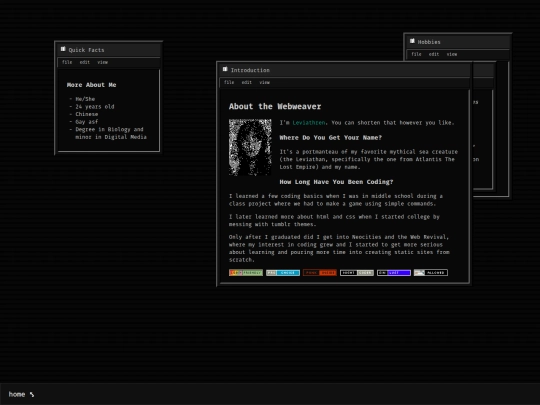Click the Hobbies window title icon
Viewport: 540px width, 405px height.
pyautogui.click(x=412, y=41)
